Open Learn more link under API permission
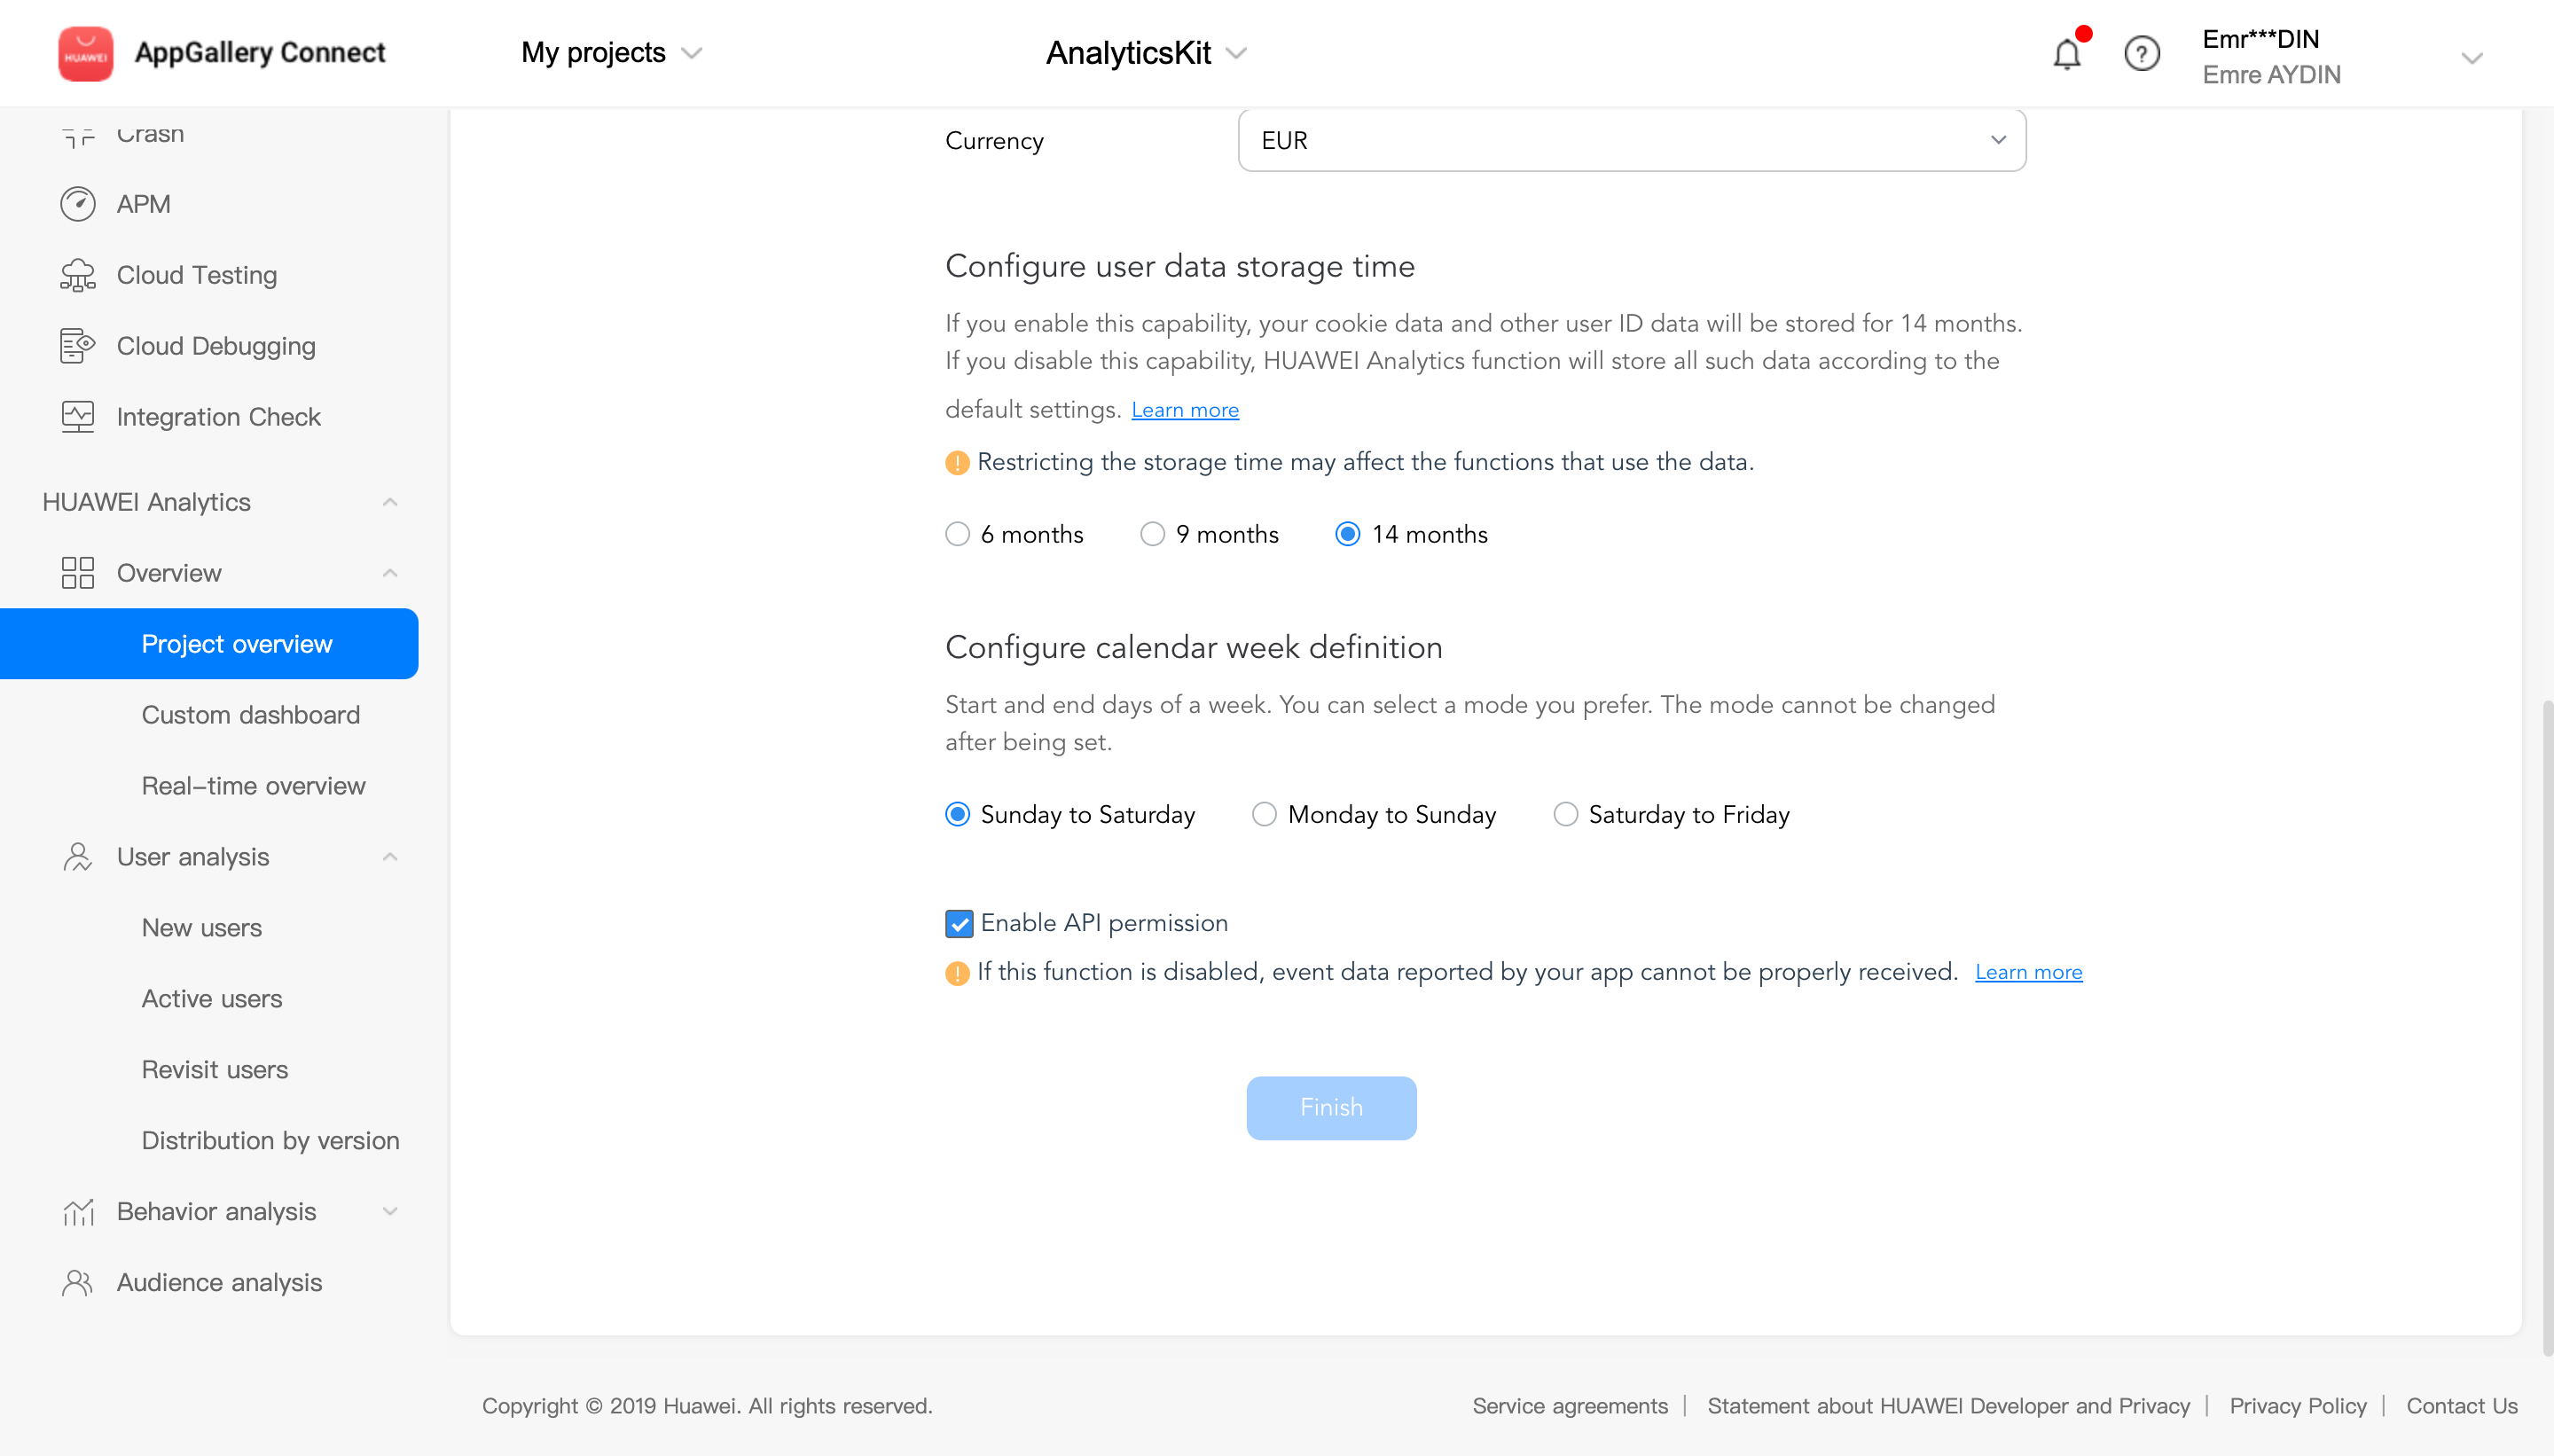The image size is (2554, 1456). coord(2028,972)
